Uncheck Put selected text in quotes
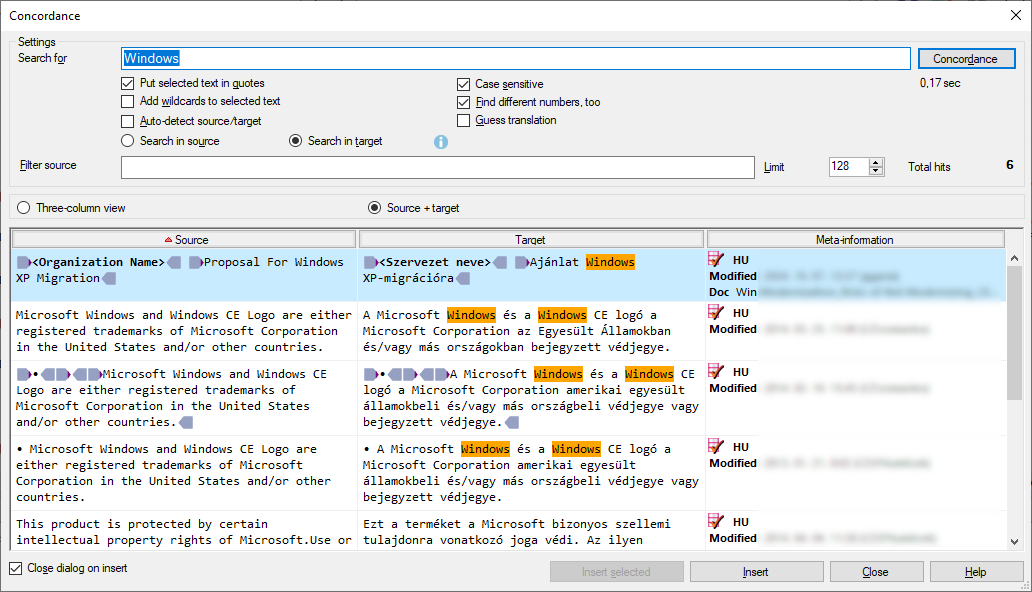 click(127, 82)
